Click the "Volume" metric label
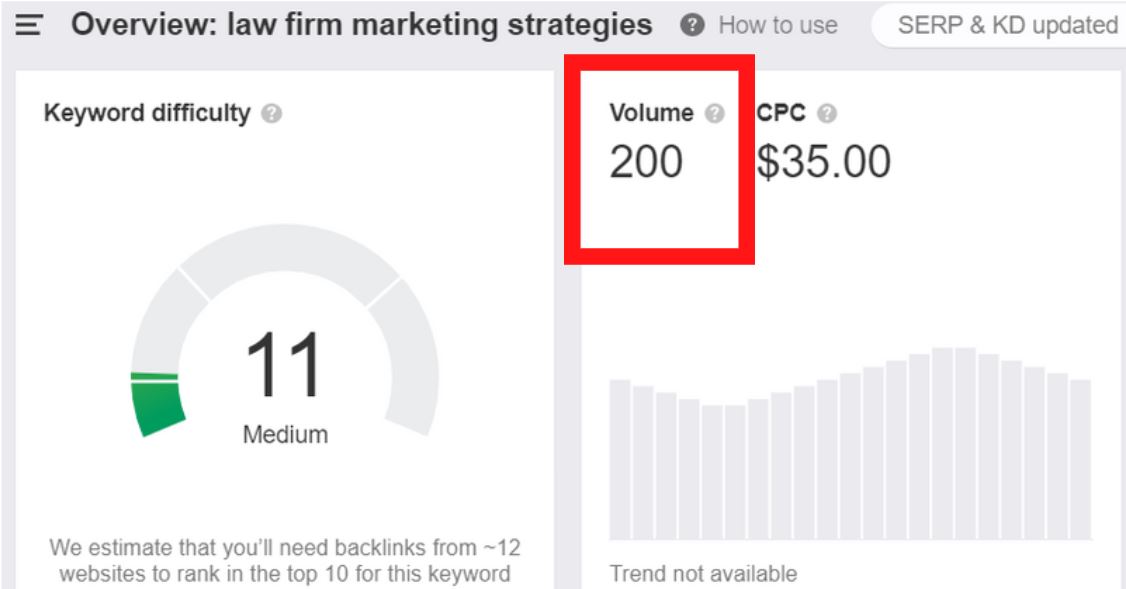 coord(651,114)
